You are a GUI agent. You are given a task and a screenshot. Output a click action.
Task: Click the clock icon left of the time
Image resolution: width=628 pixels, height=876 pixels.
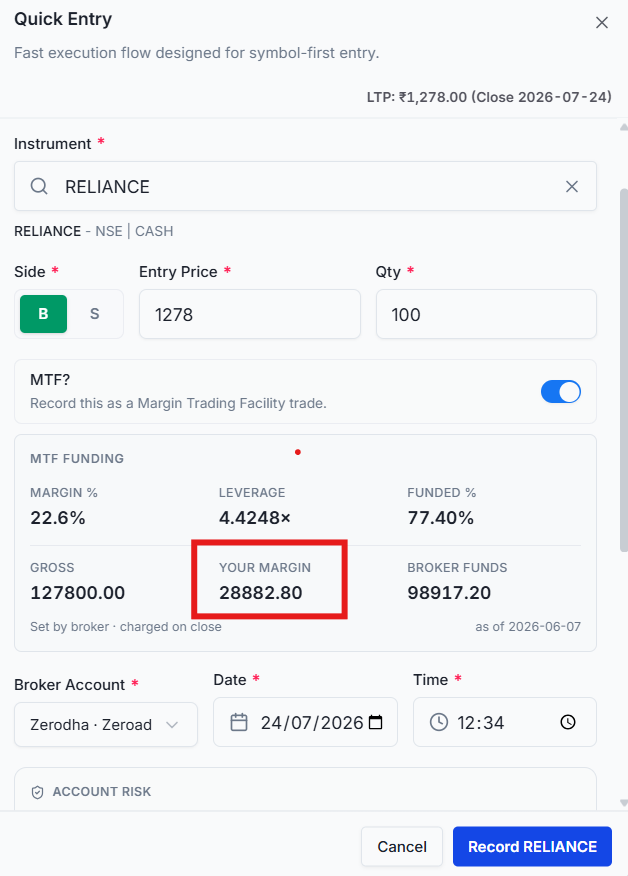[439, 722]
